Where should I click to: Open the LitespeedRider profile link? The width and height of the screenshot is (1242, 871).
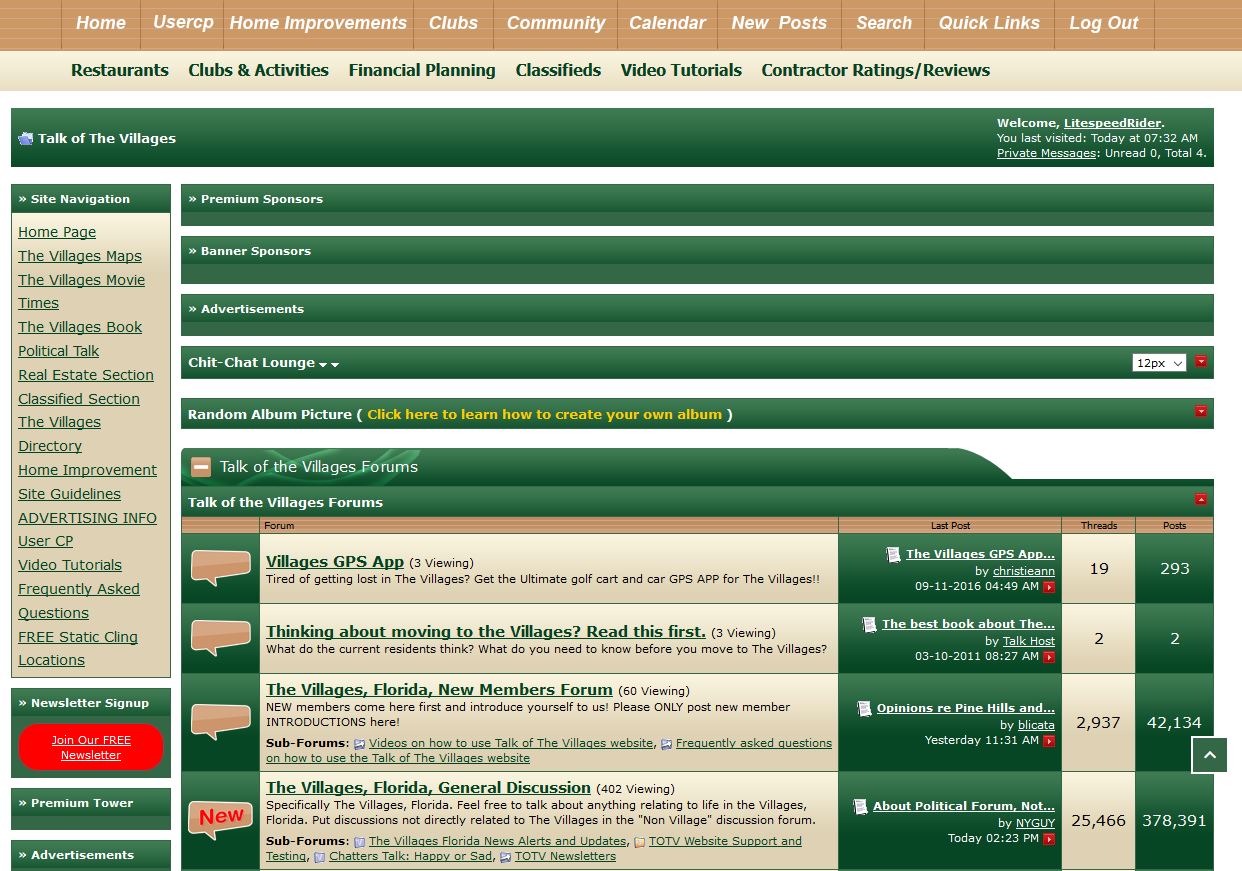click(x=1112, y=123)
